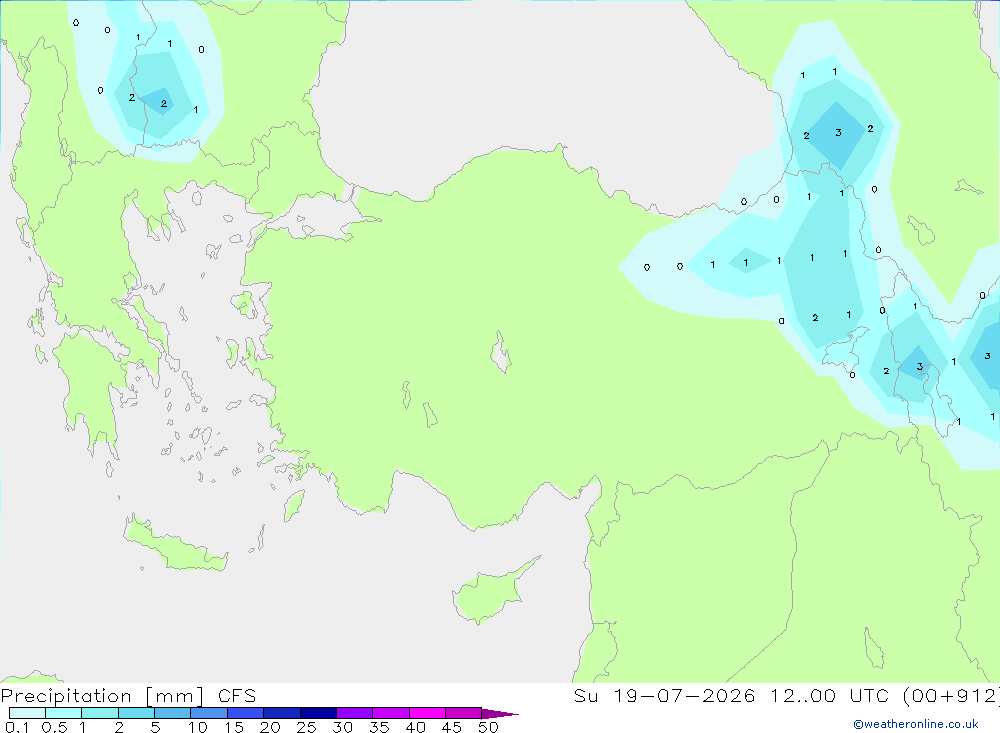Click the '25' legend scale label
The height and width of the screenshot is (733, 1000).
coord(306,727)
